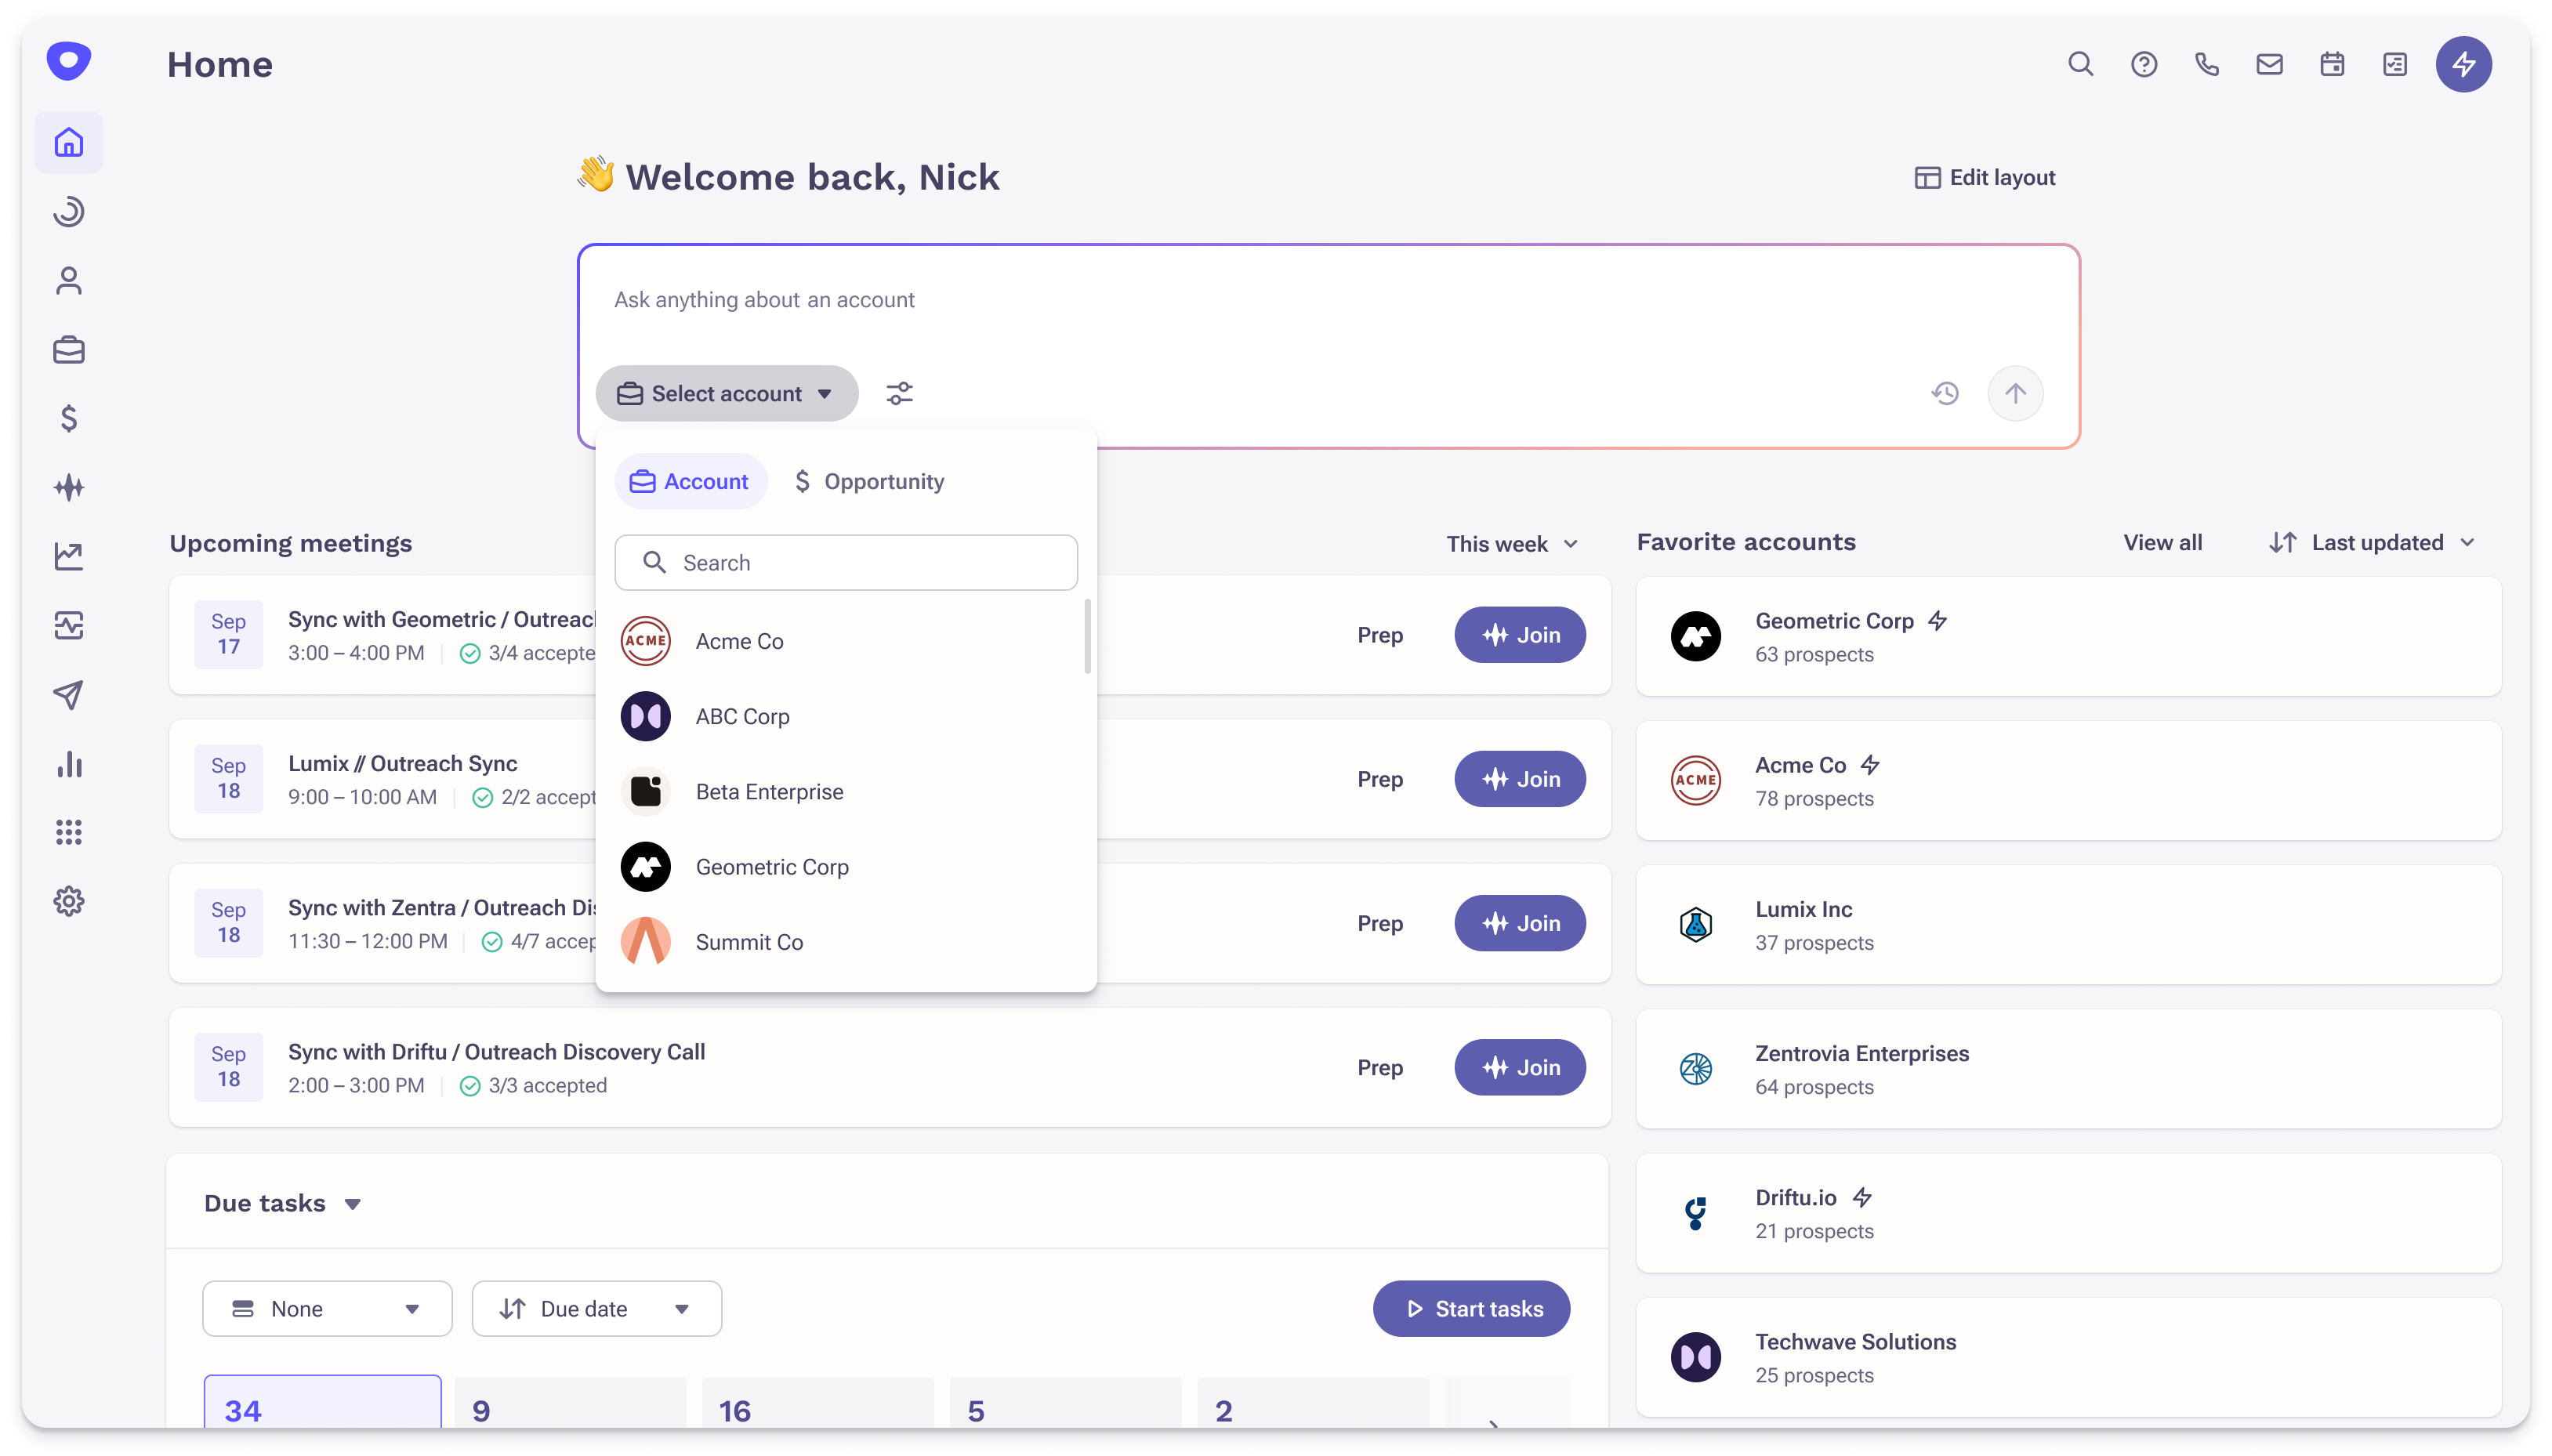This screenshot has width=2552, height=1456.
Task: Open the paper plane sidebar icon
Action: click(68, 695)
